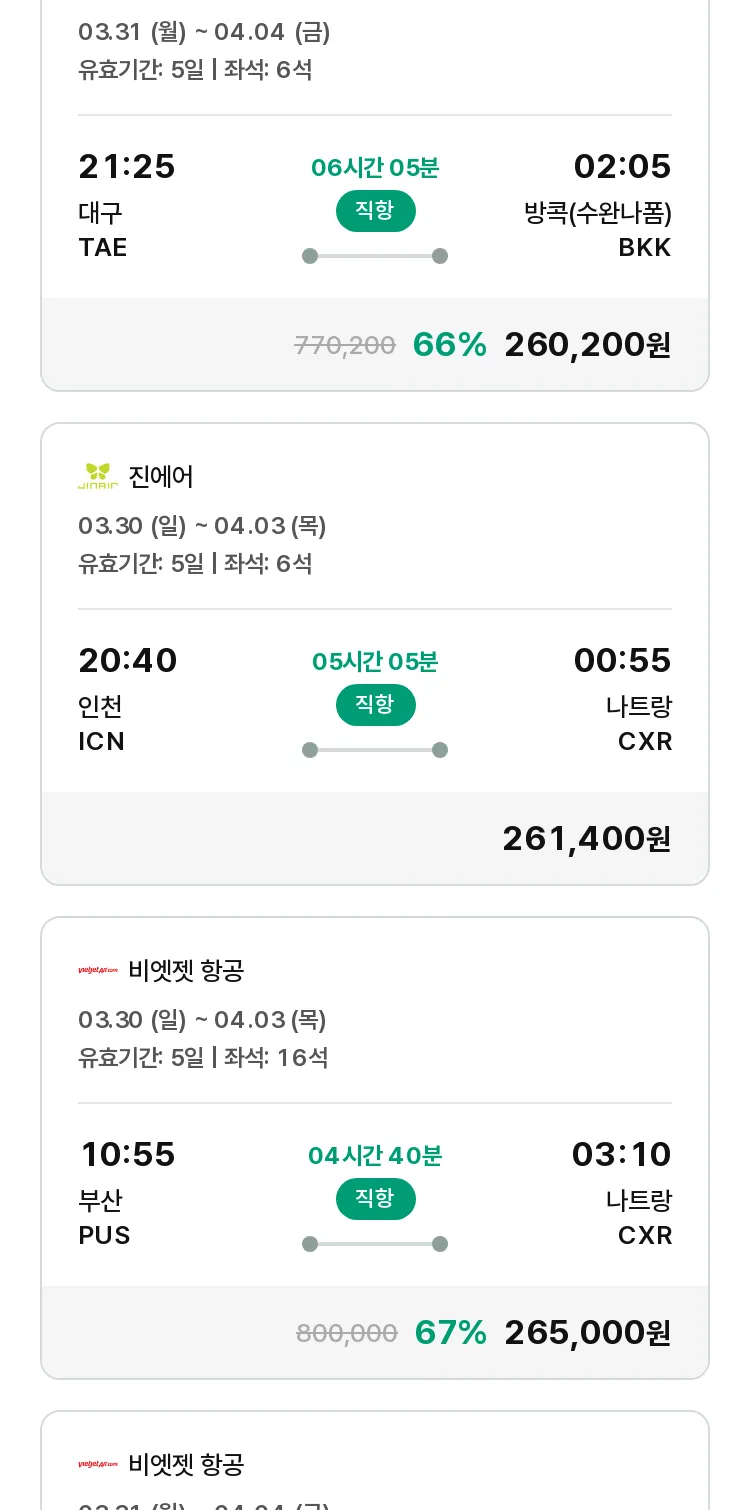Select the 261,400원 Jin Air fare

click(x=586, y=839)
